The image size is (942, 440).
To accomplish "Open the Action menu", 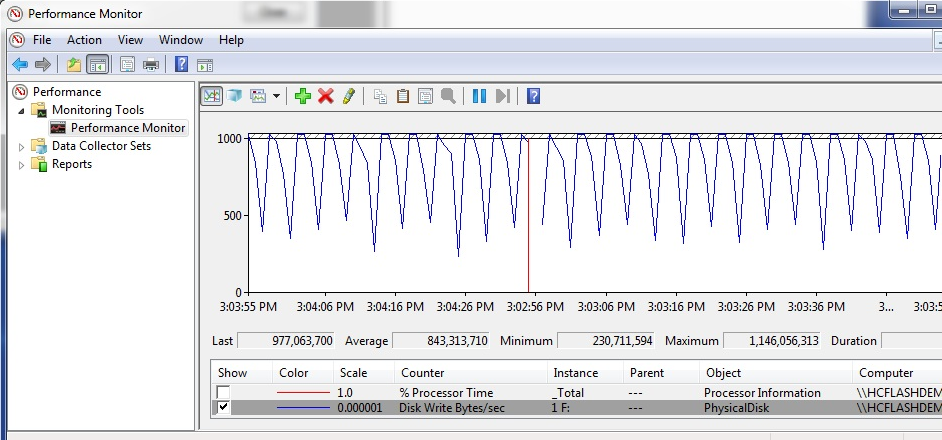I will tap(84, 40).
